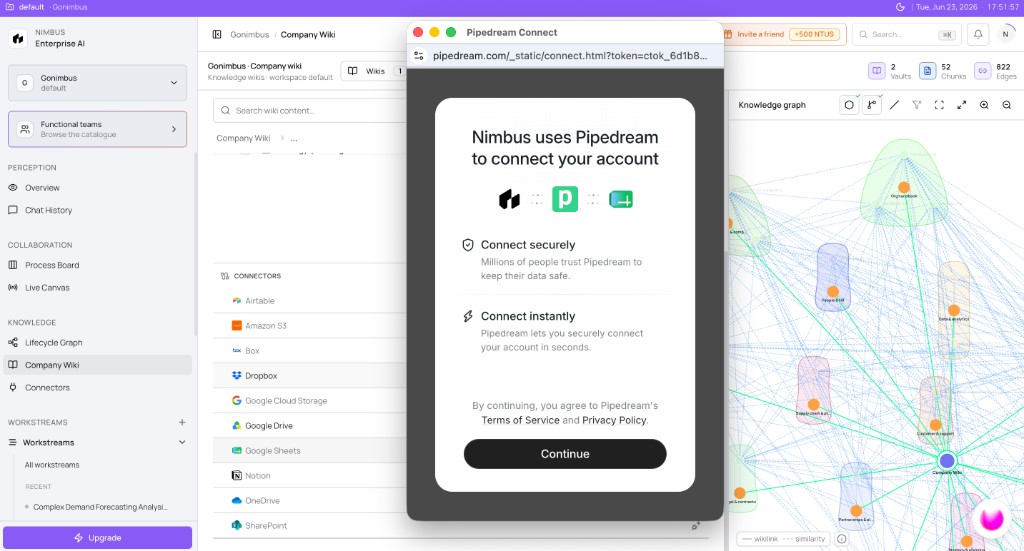Screen dimensions: 1024x551
Task: Open the N user avatar
Action: tap(1006, 35)
